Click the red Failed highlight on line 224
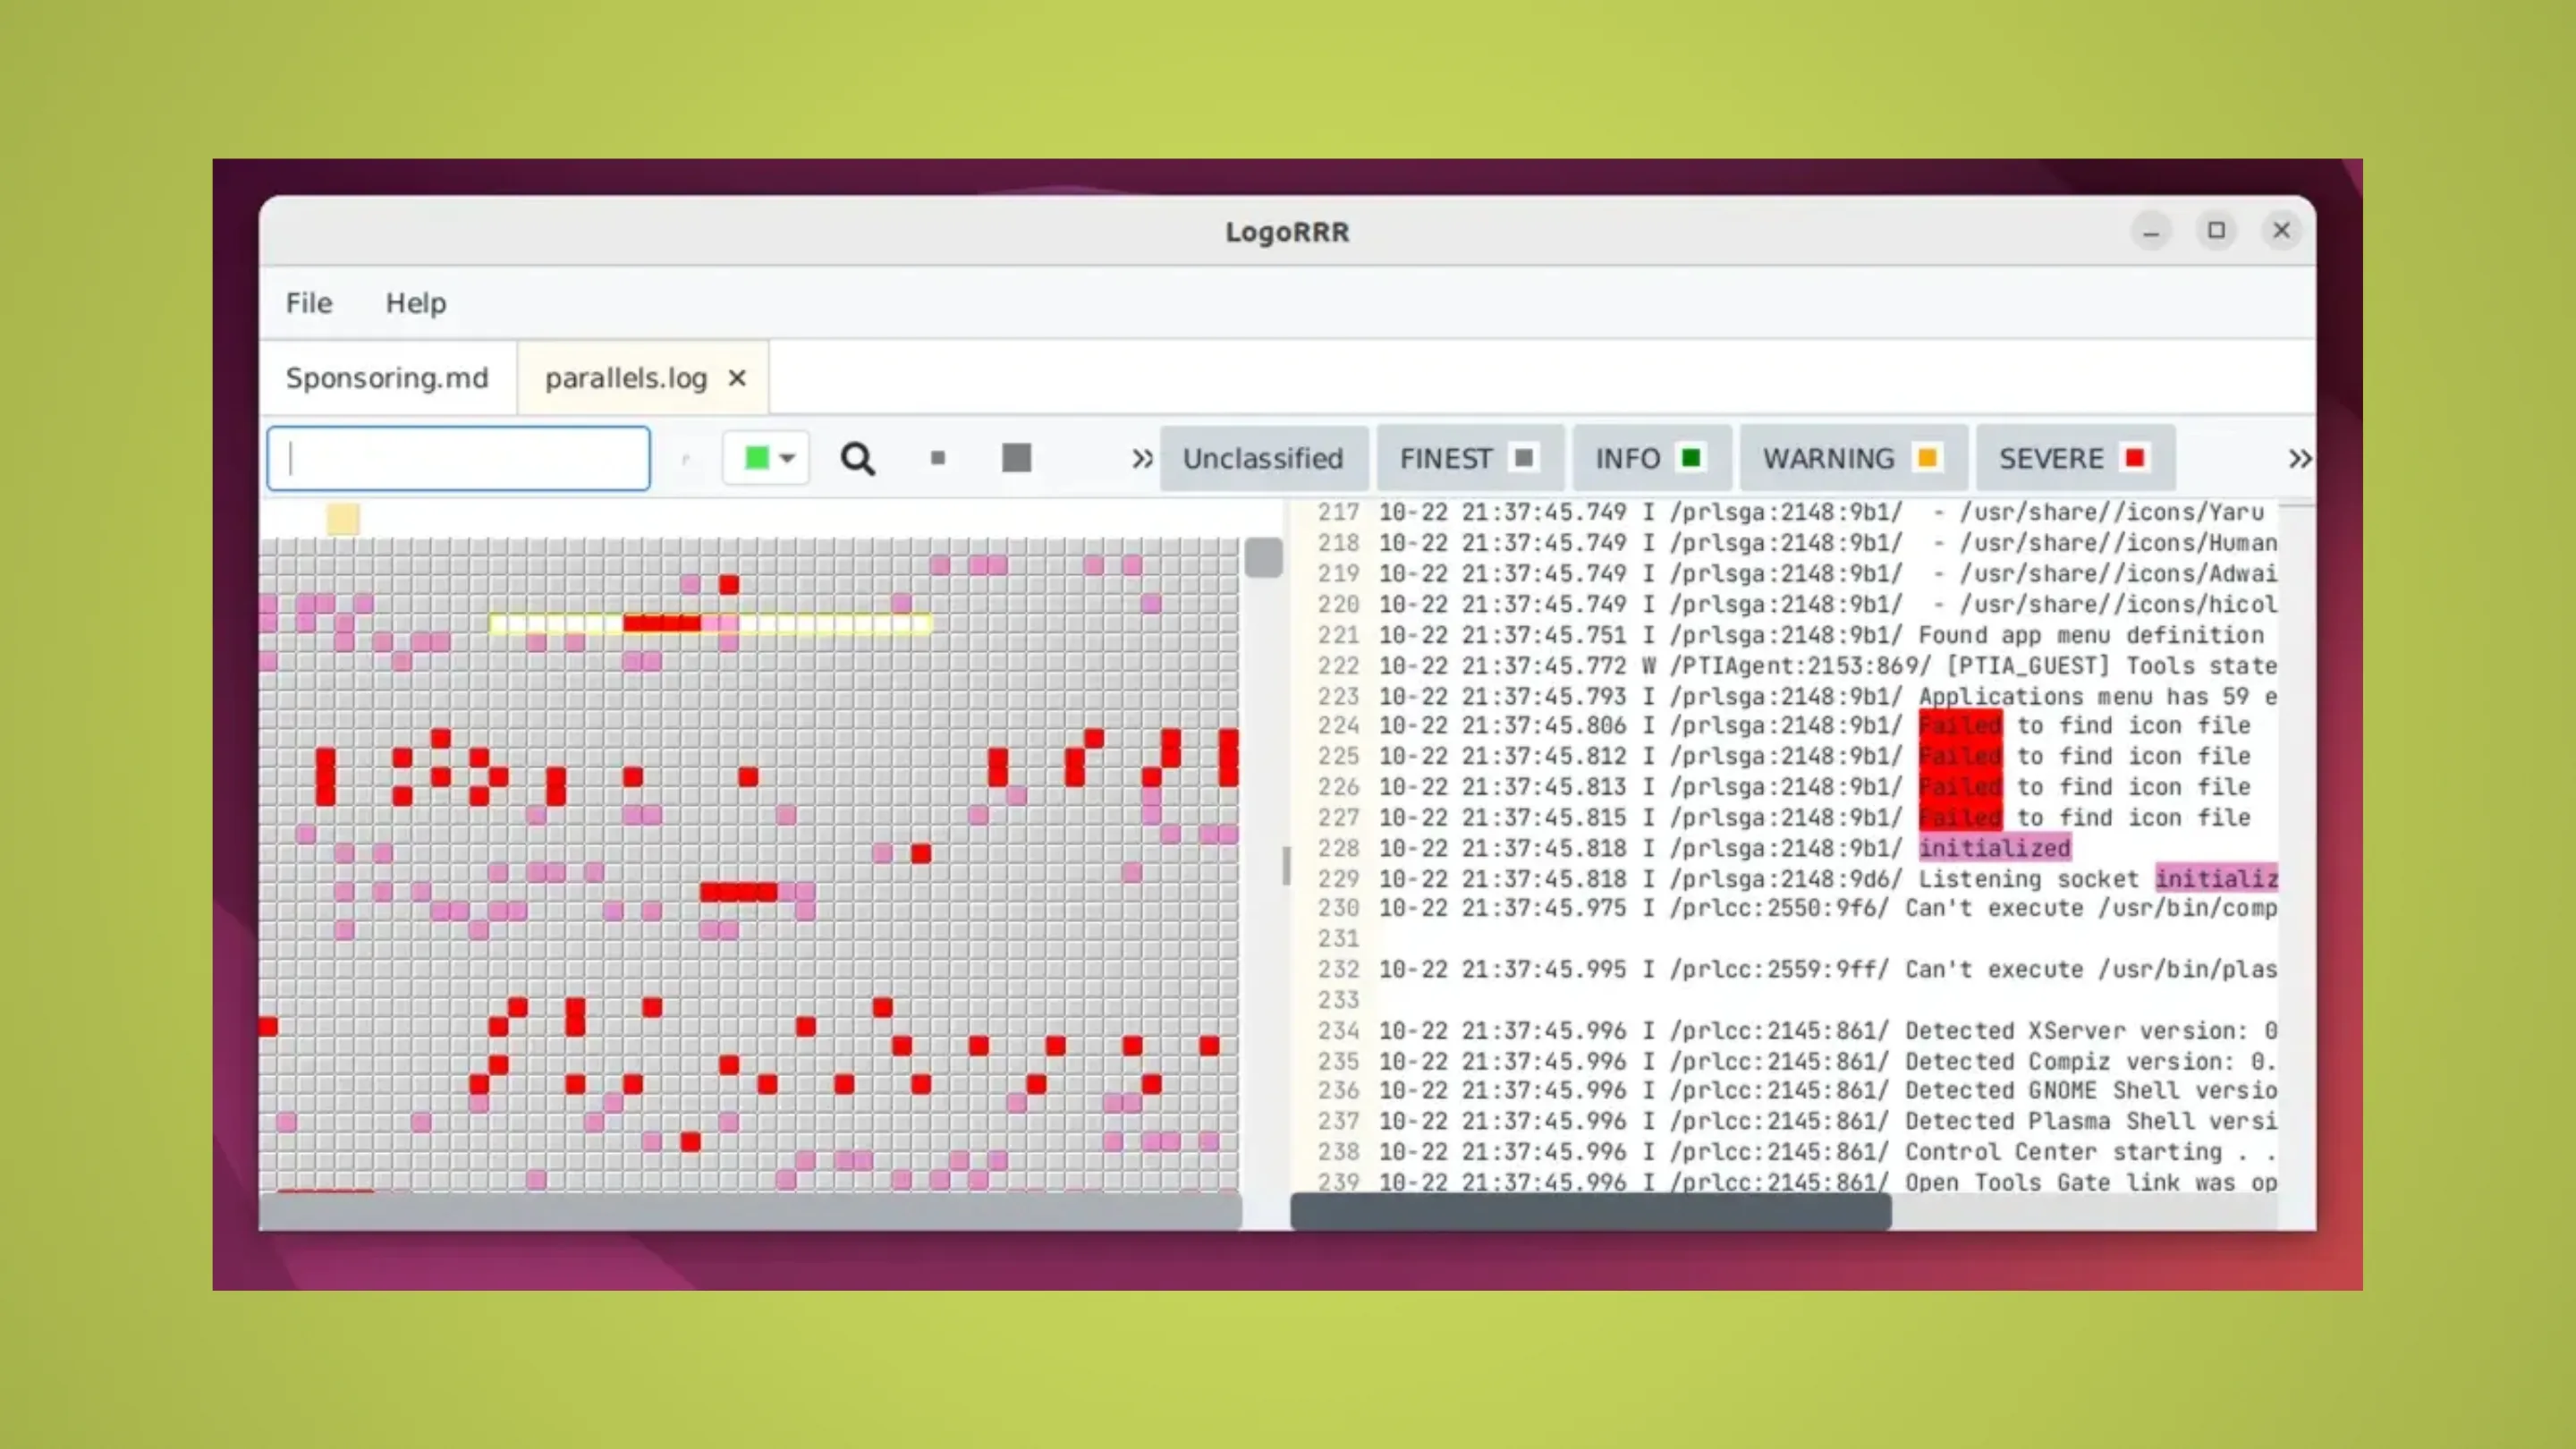Screen dimensions: 2576x1449 pos(1960,726)
